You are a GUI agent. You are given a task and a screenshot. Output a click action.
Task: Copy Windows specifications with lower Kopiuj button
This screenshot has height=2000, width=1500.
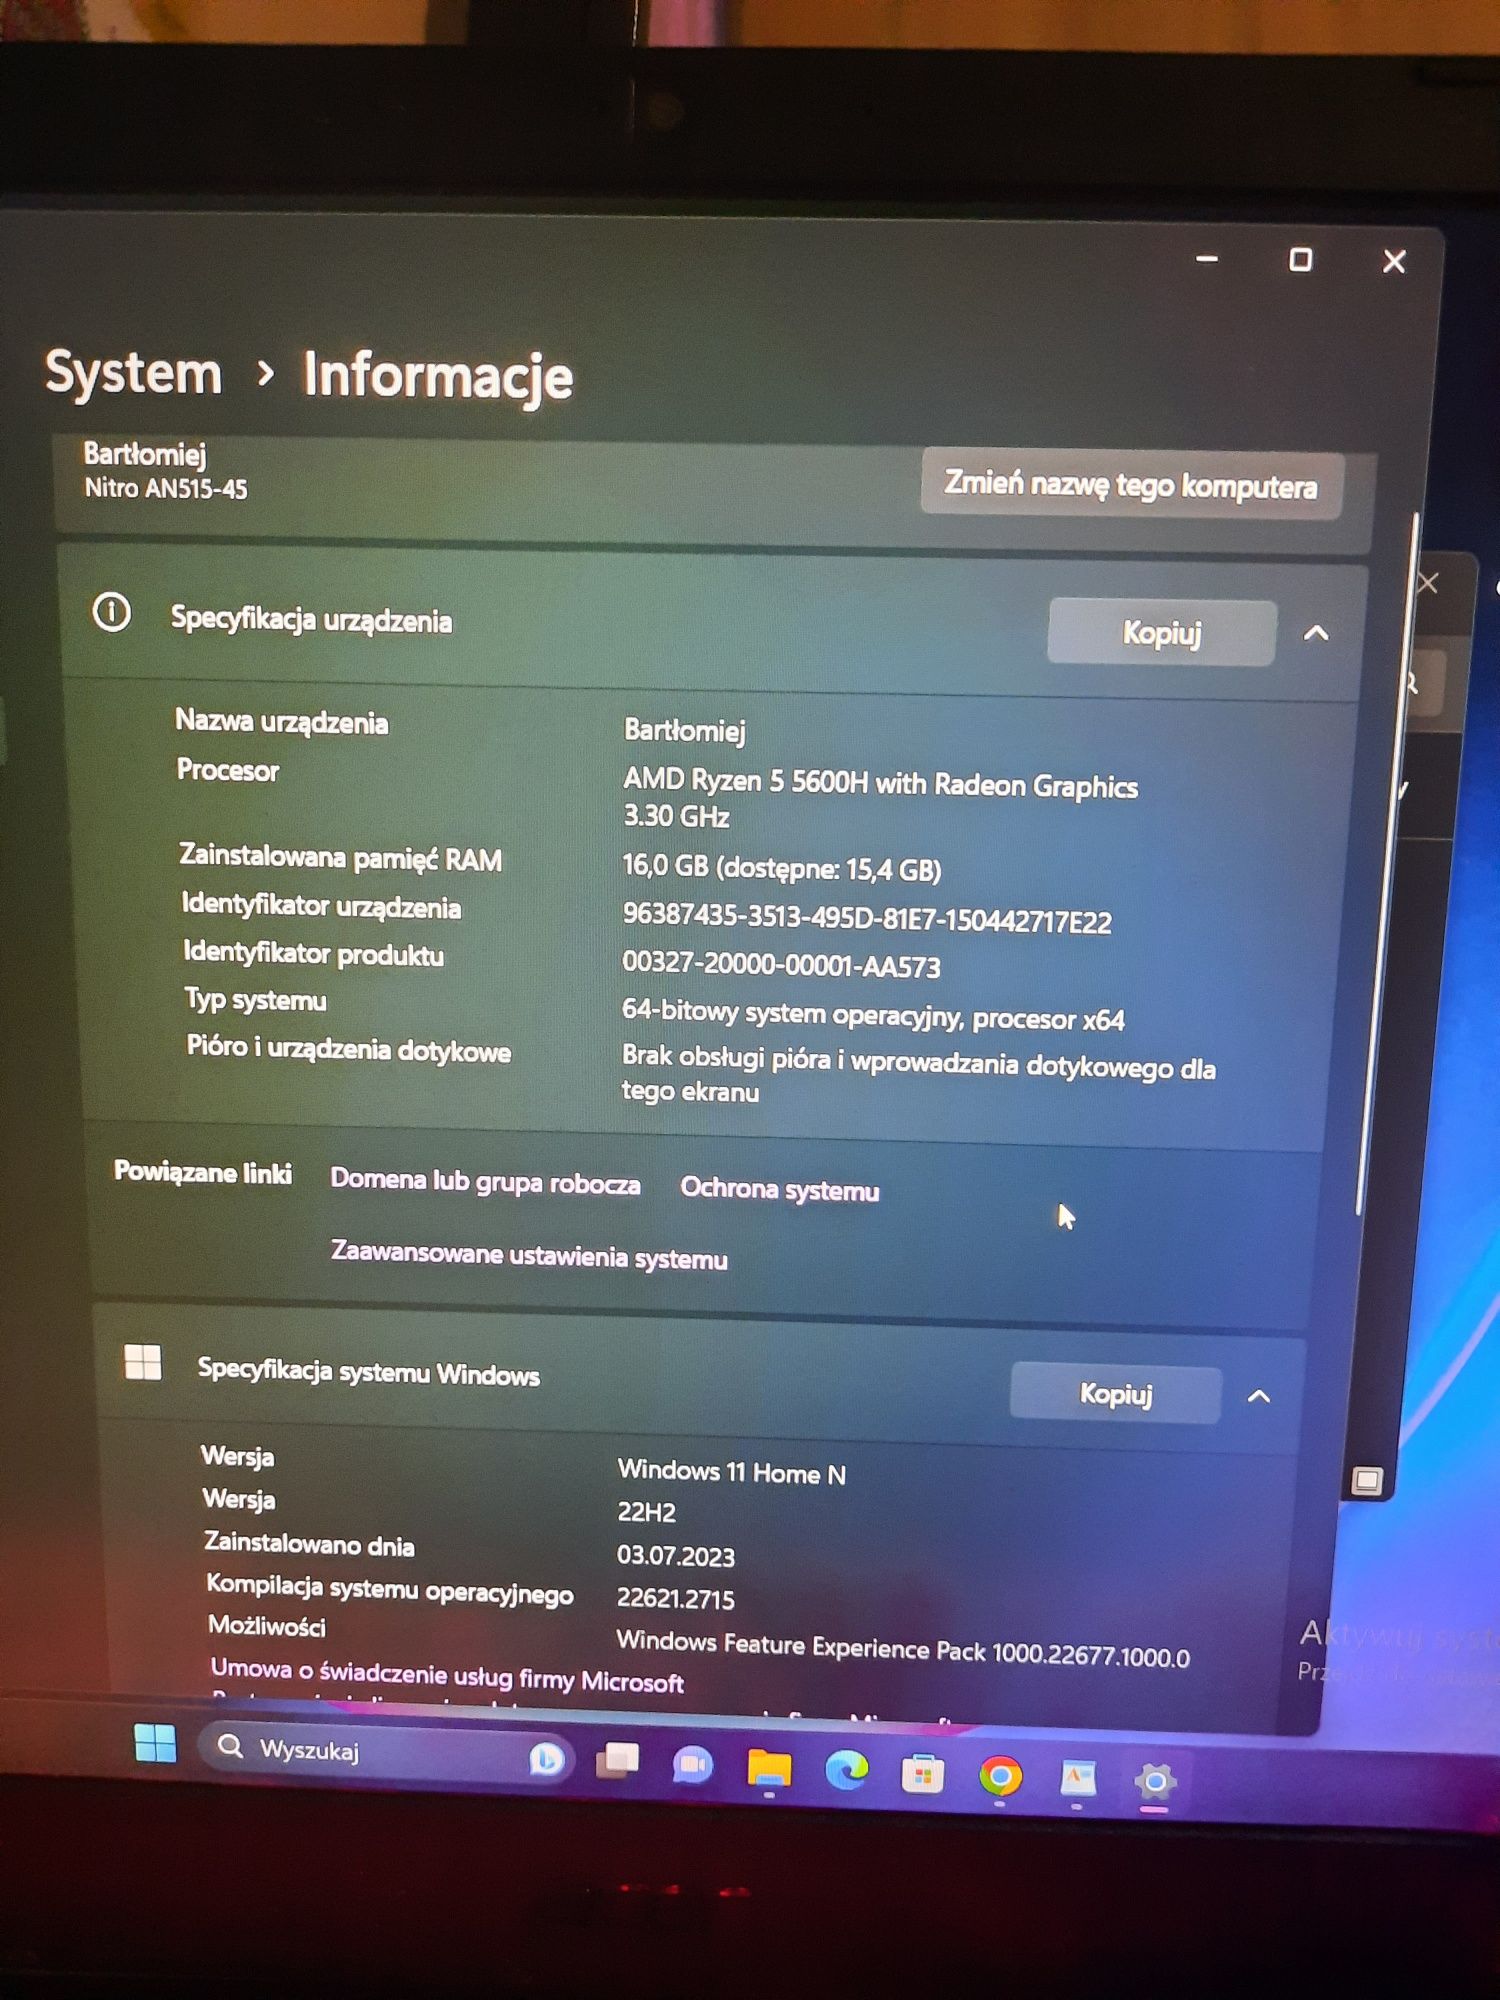(x=1115, y=1393)
